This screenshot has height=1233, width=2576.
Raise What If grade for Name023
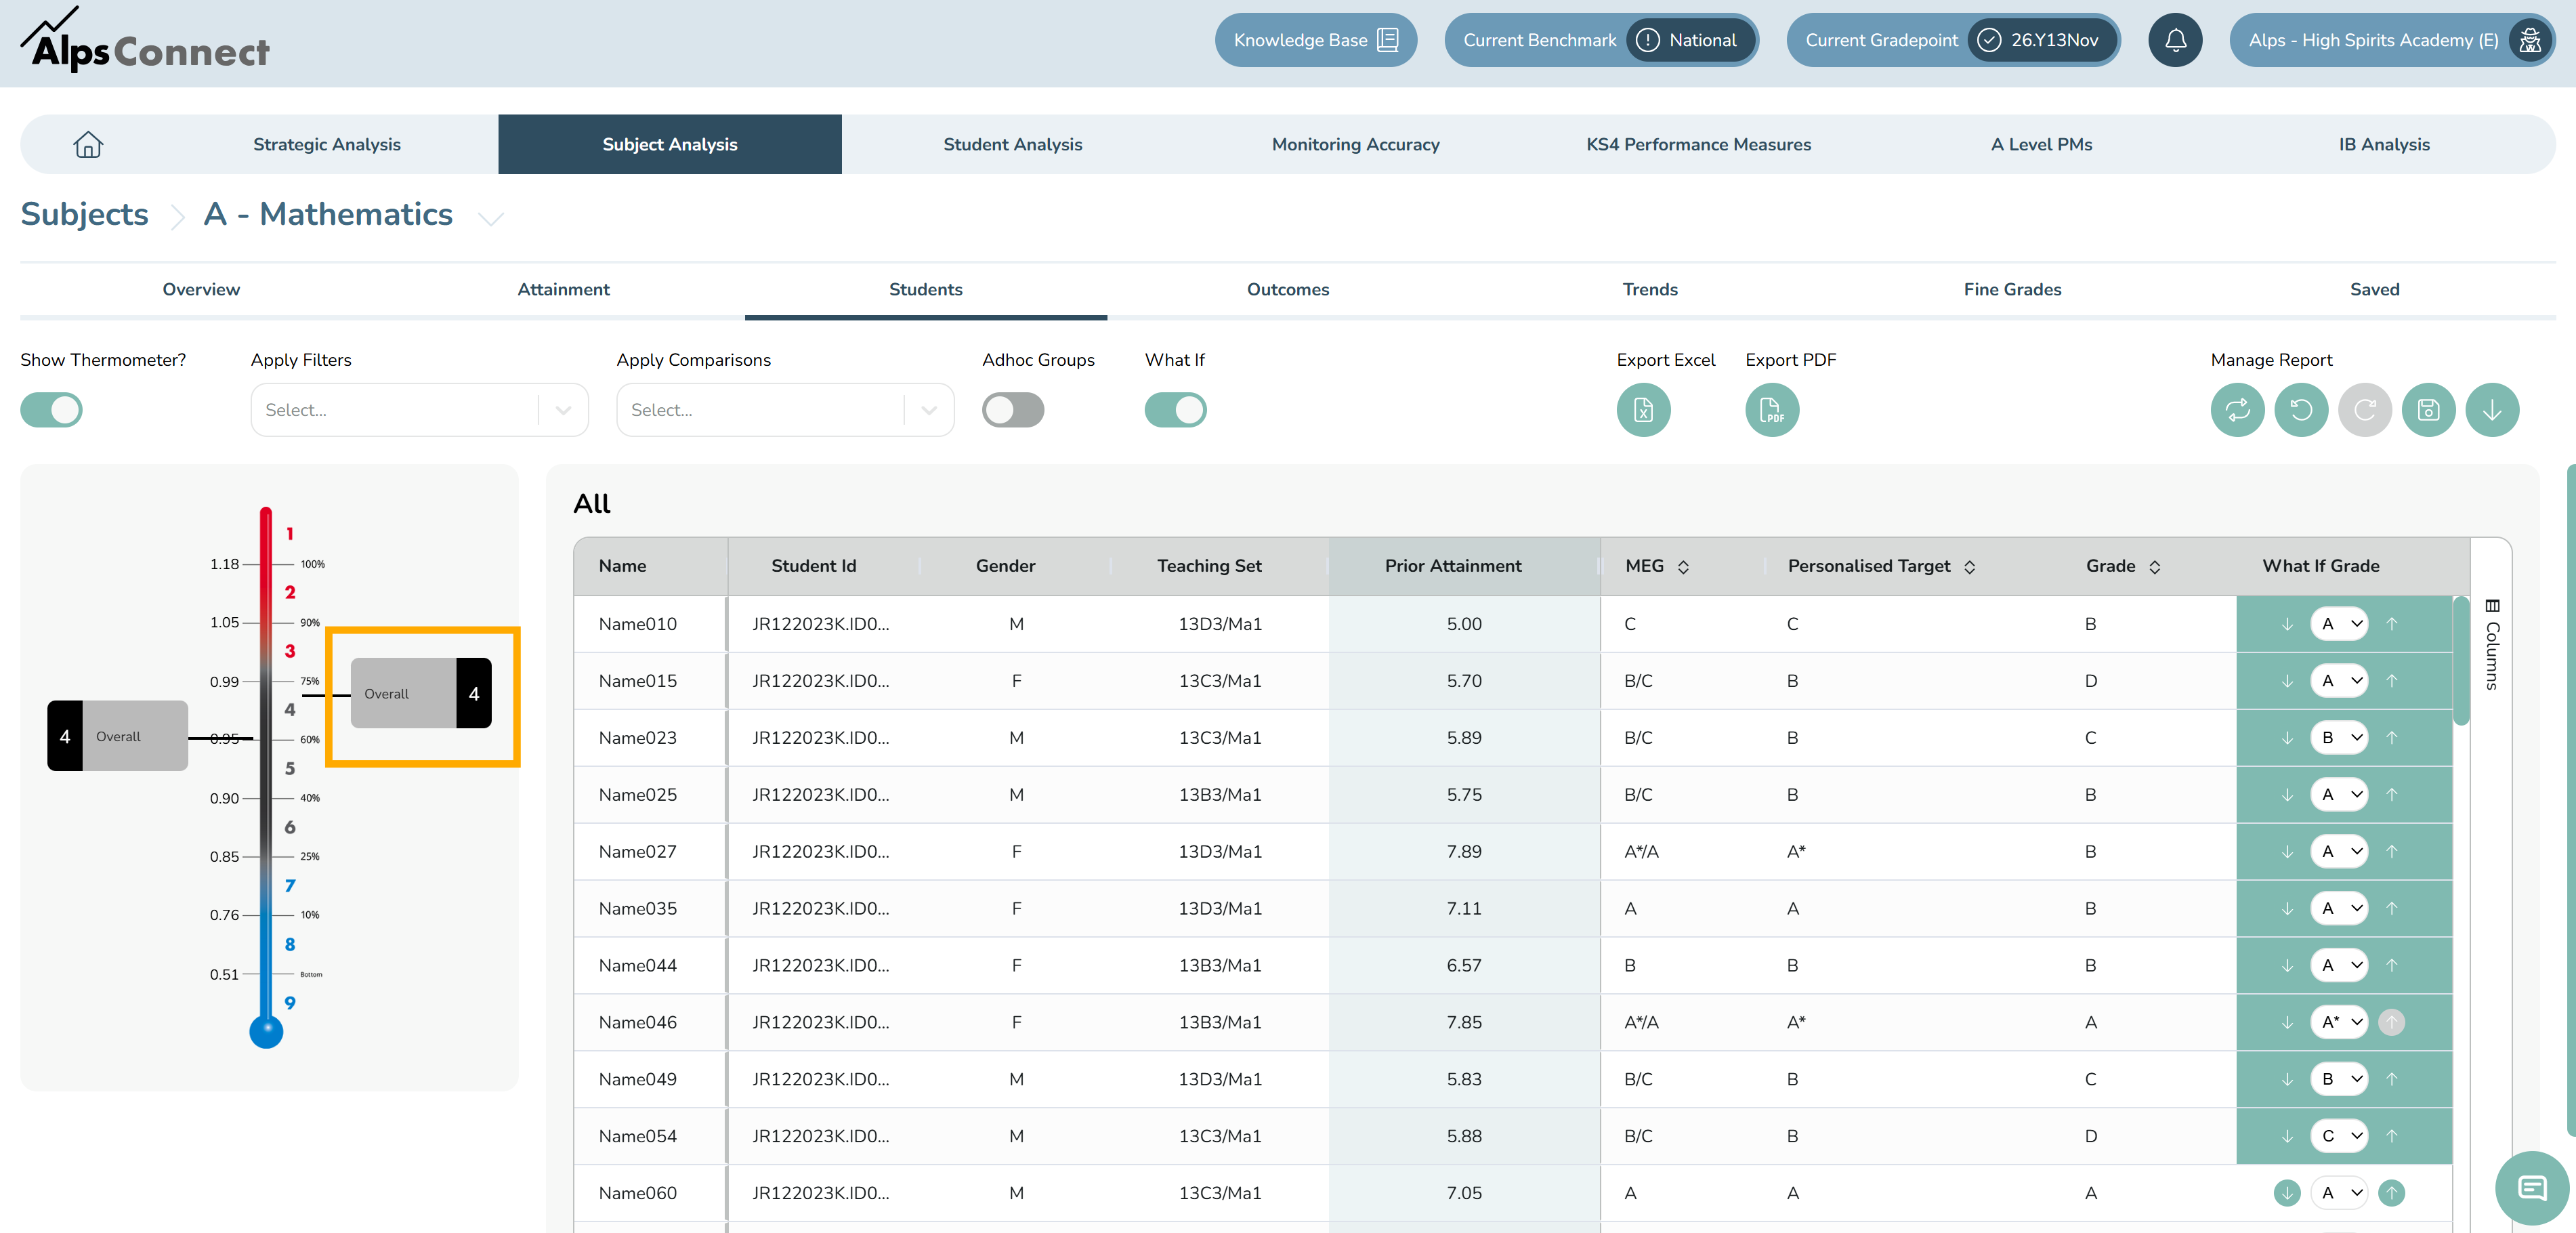point(2391,738)
